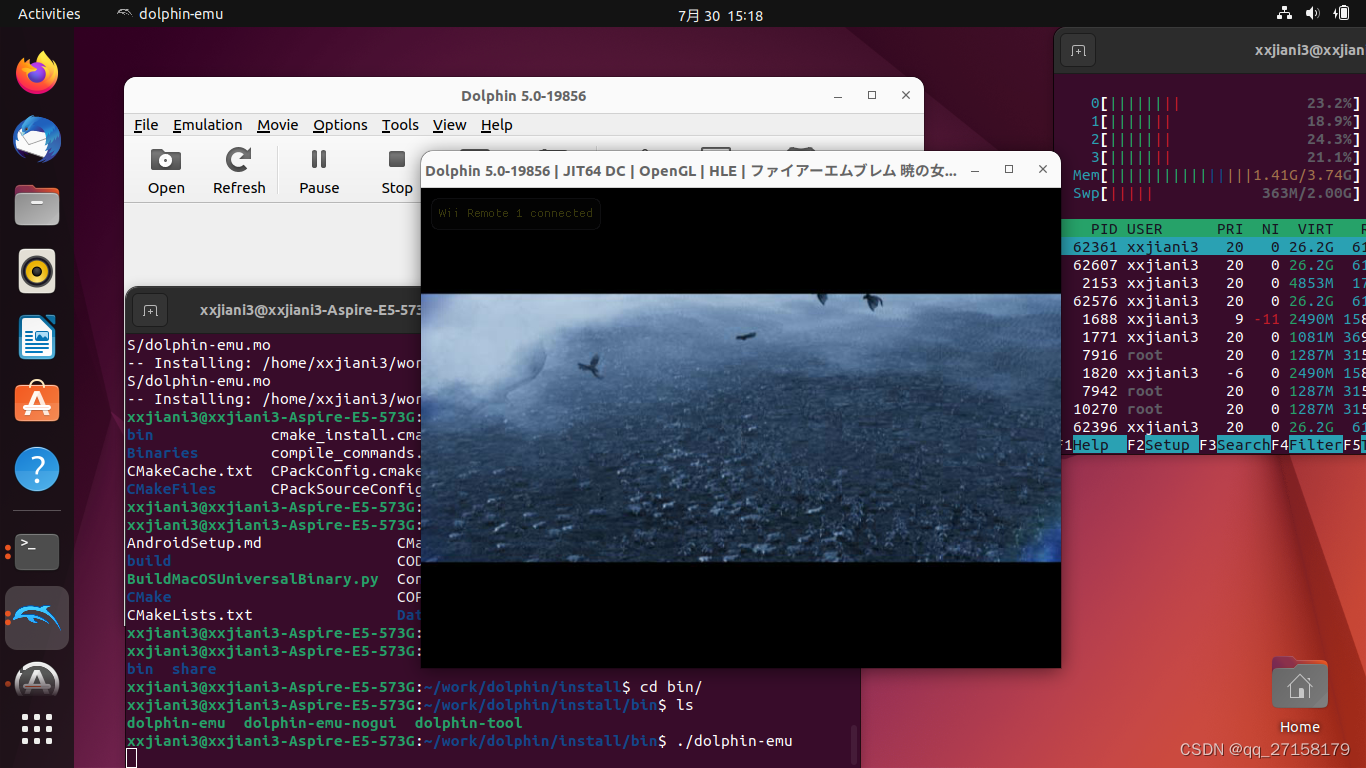Open LibreOffice Writer from the dock
Screen dimensions: 1366x768
point(37,337)
